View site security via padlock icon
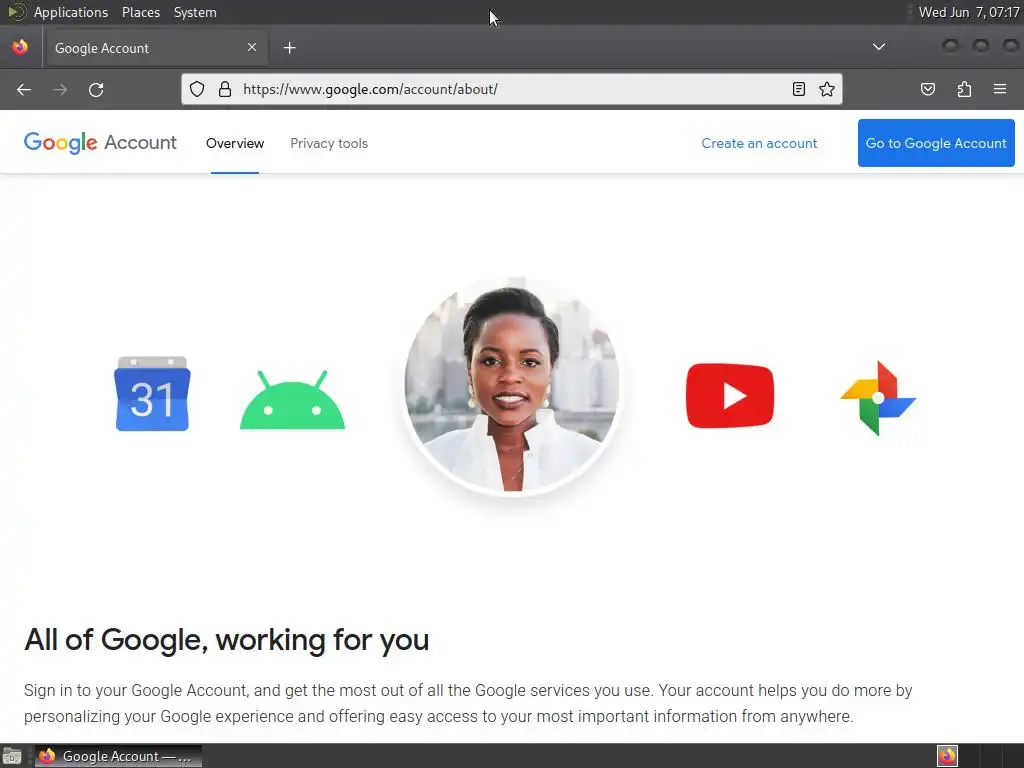 [x=225, y=89]
